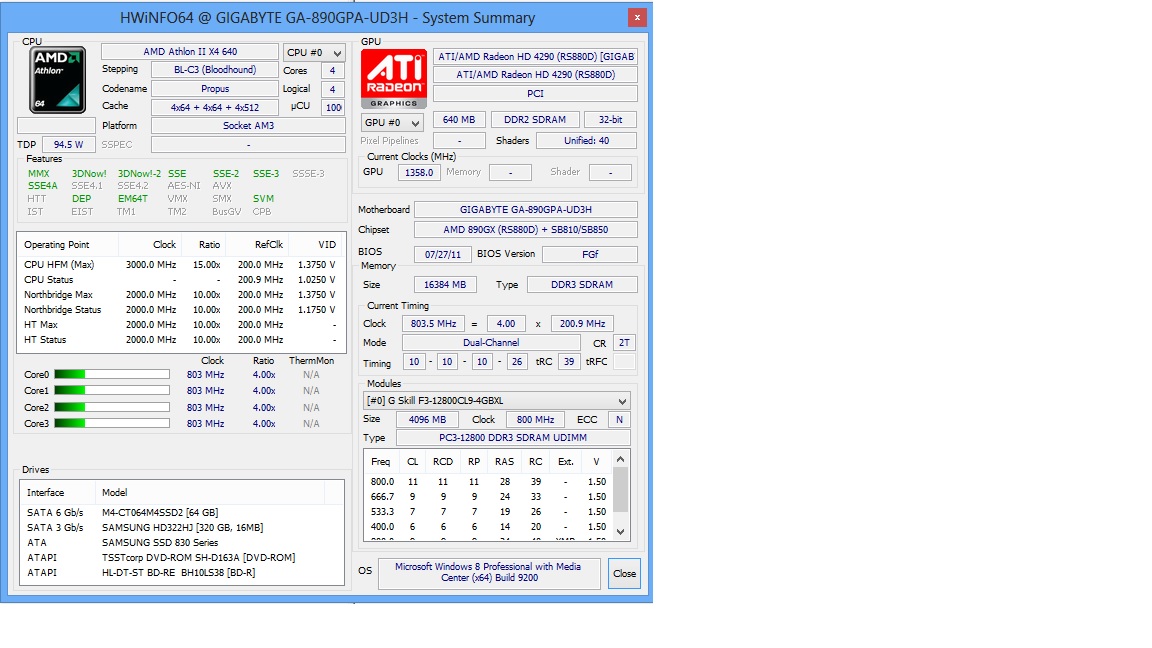Select the TSSTcorp DVD-ROM SH-D163A row
This screenshot has width=1152, height=648.
[x=181, y=558]
